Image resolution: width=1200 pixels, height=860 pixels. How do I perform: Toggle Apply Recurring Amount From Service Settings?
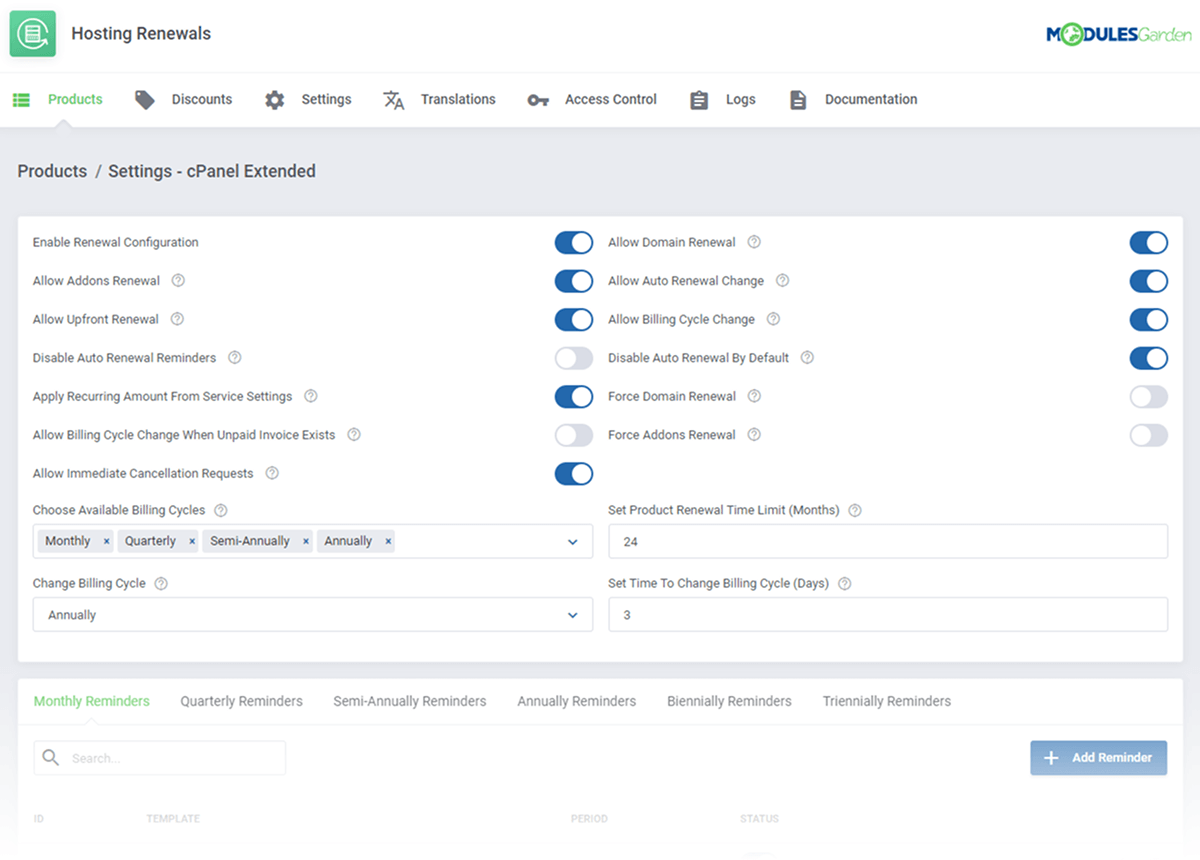coord(574,397)
